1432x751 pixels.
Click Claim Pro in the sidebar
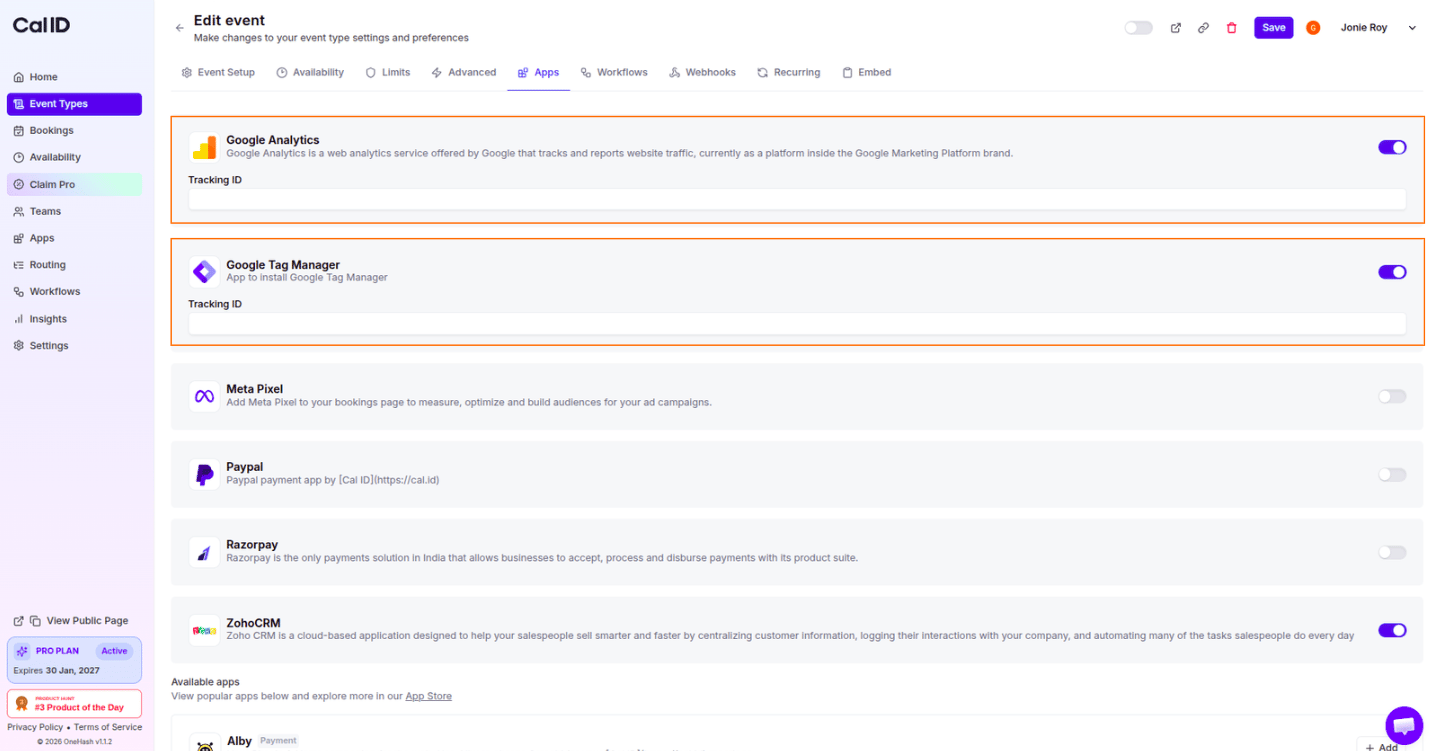point(74,184)
